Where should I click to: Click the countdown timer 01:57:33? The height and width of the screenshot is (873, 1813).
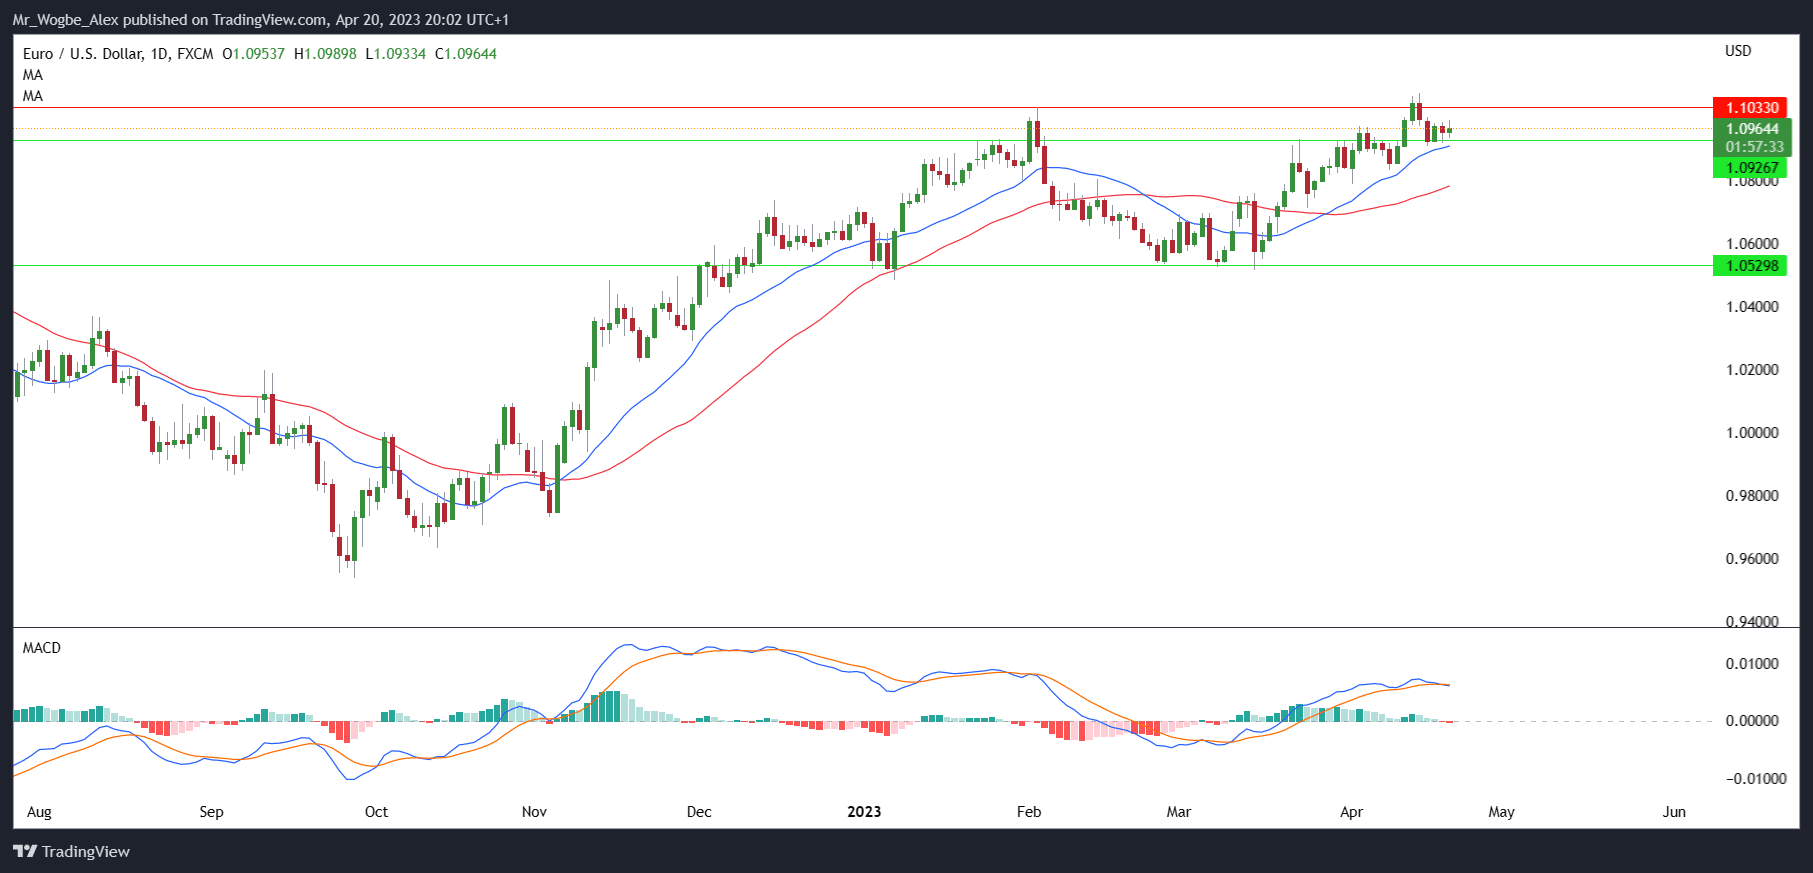click(x=1752, y=147)
